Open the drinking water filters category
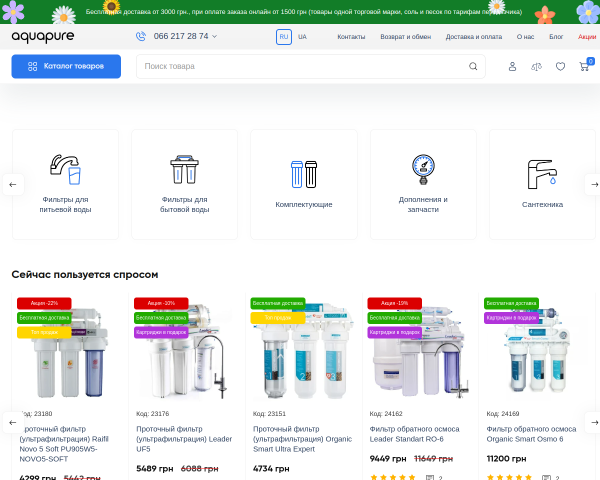This screenshot has width=600, height=480. pyautogui.click(x=65, y=184)
